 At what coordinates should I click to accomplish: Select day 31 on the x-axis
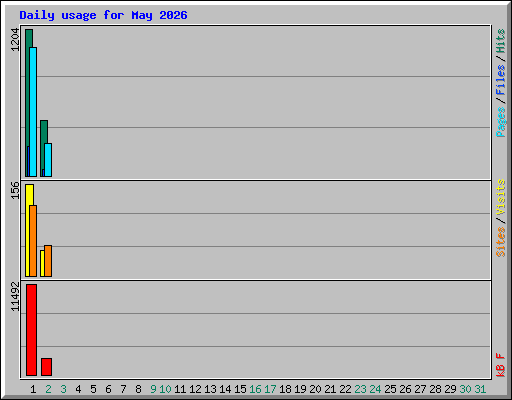[480, 389]
